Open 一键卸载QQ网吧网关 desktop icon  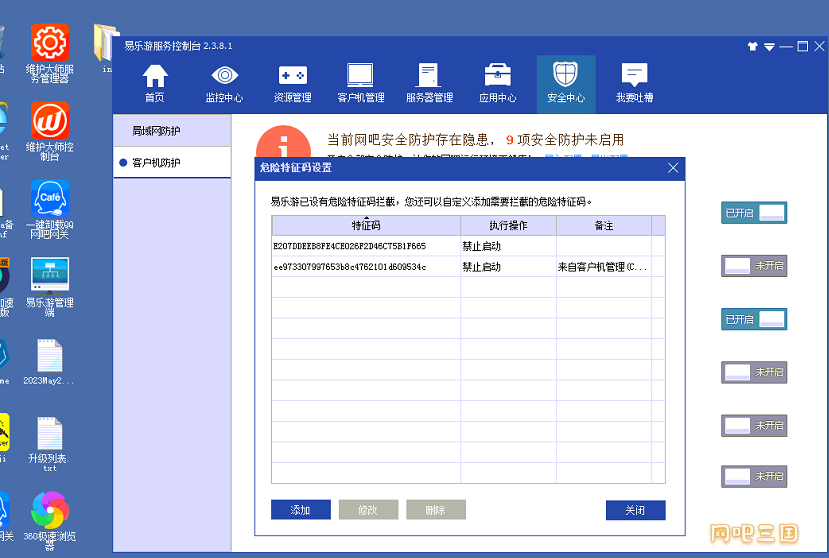tap(50, 209)
